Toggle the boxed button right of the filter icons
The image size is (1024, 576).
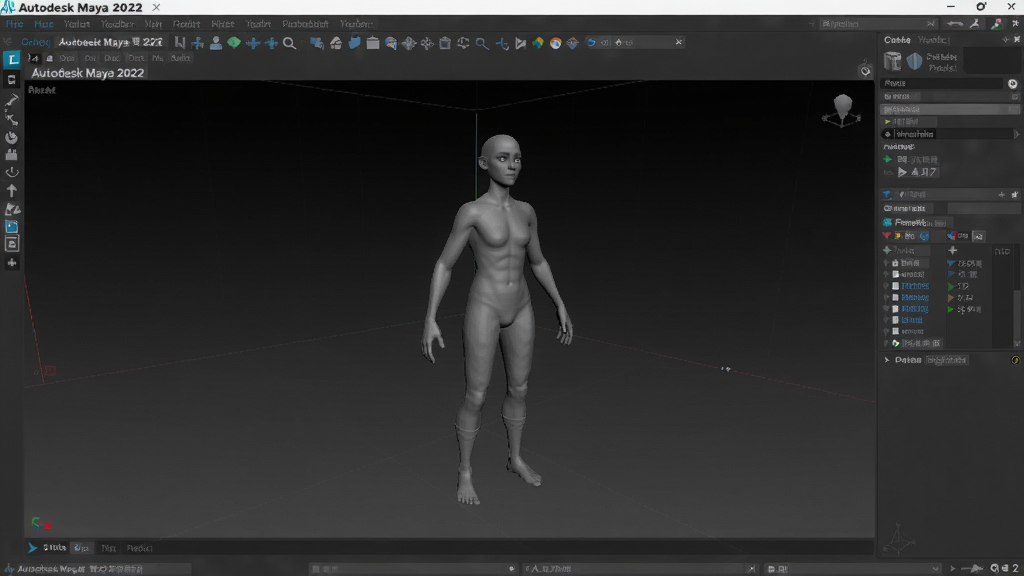[x=978, y=236]
